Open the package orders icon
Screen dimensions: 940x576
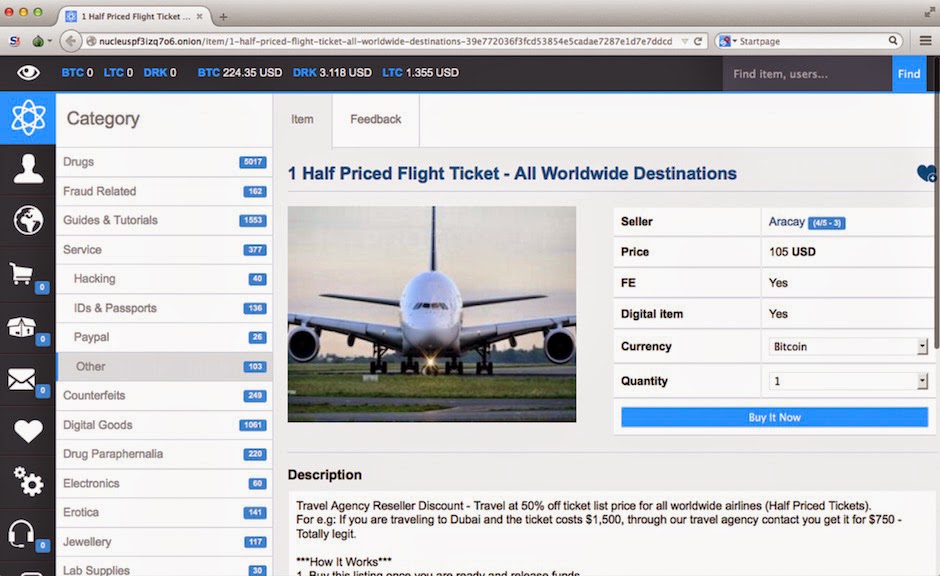click(x=22, y=327)
